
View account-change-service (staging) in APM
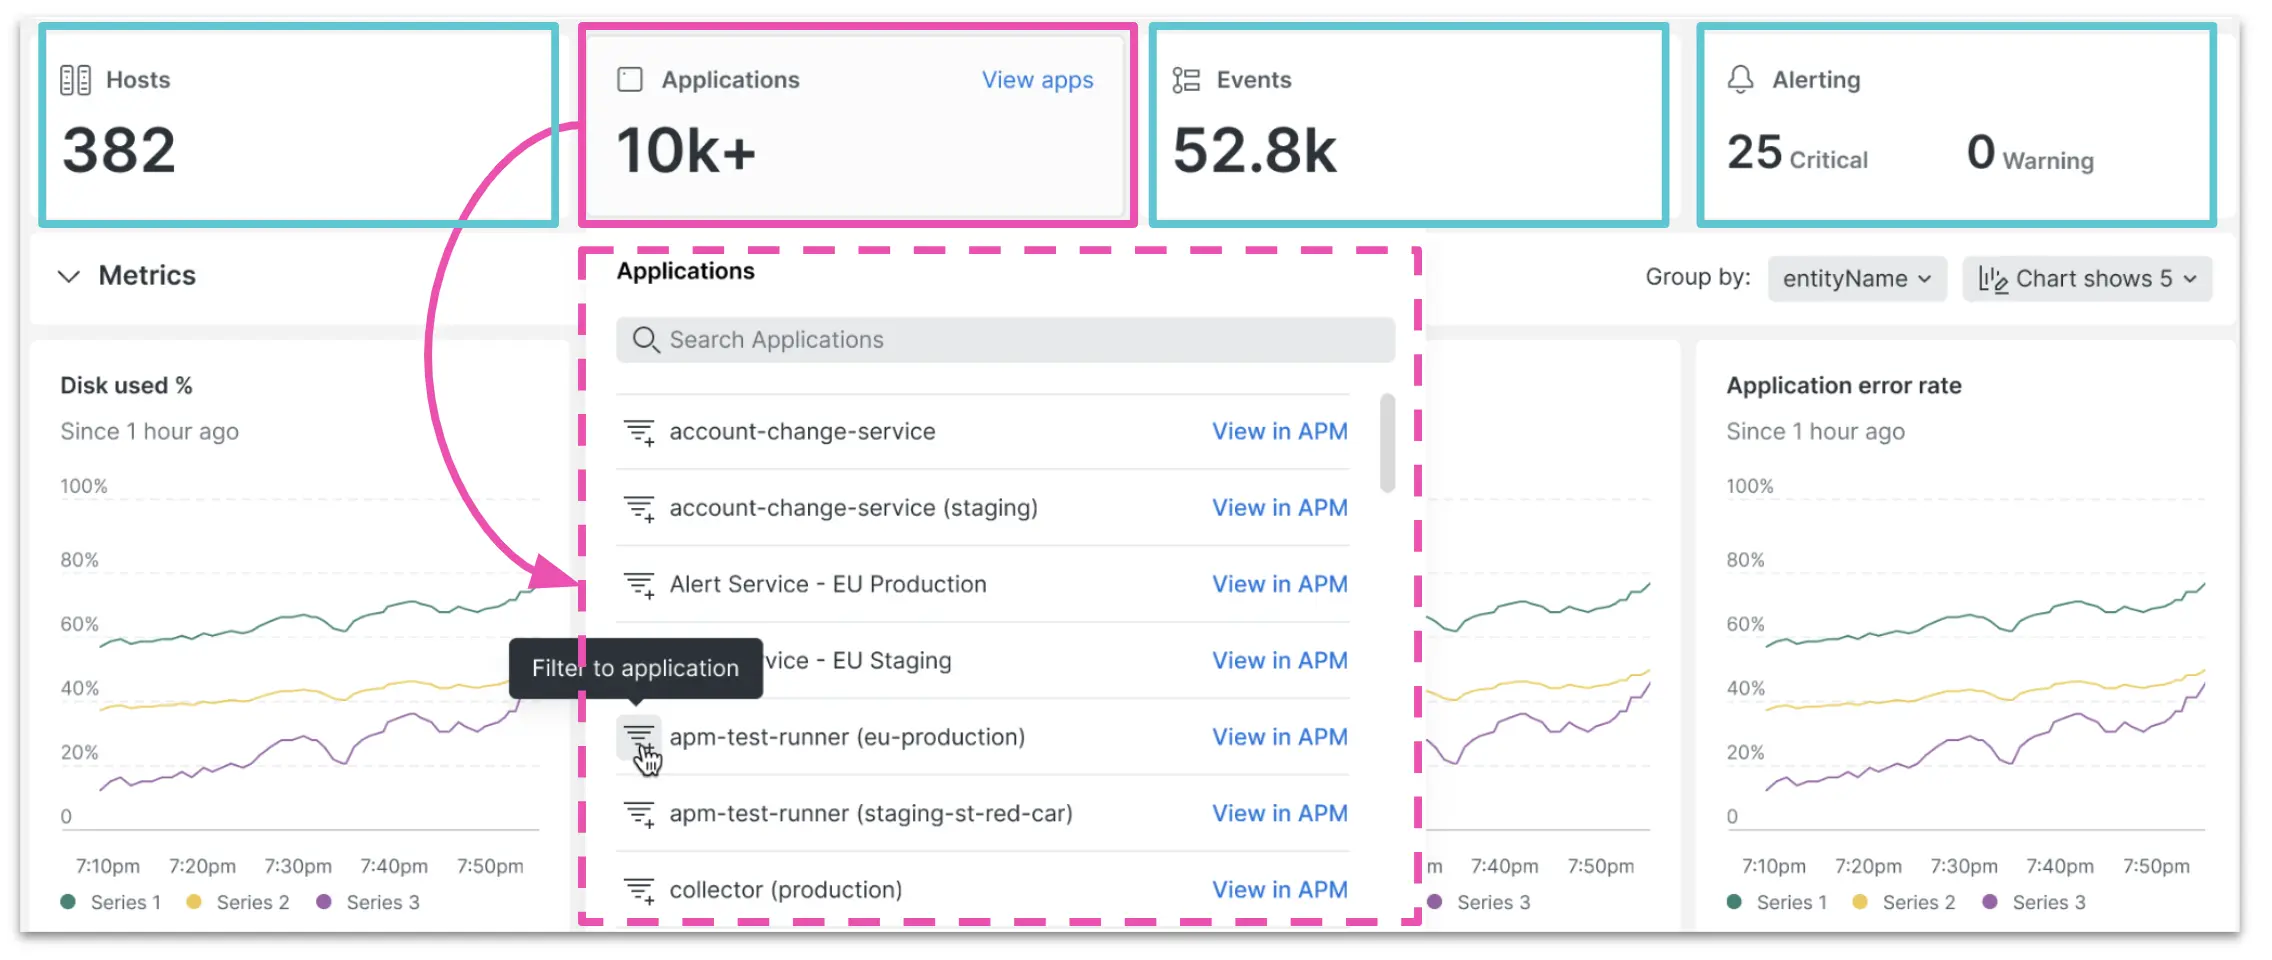tap(1280, 508)
